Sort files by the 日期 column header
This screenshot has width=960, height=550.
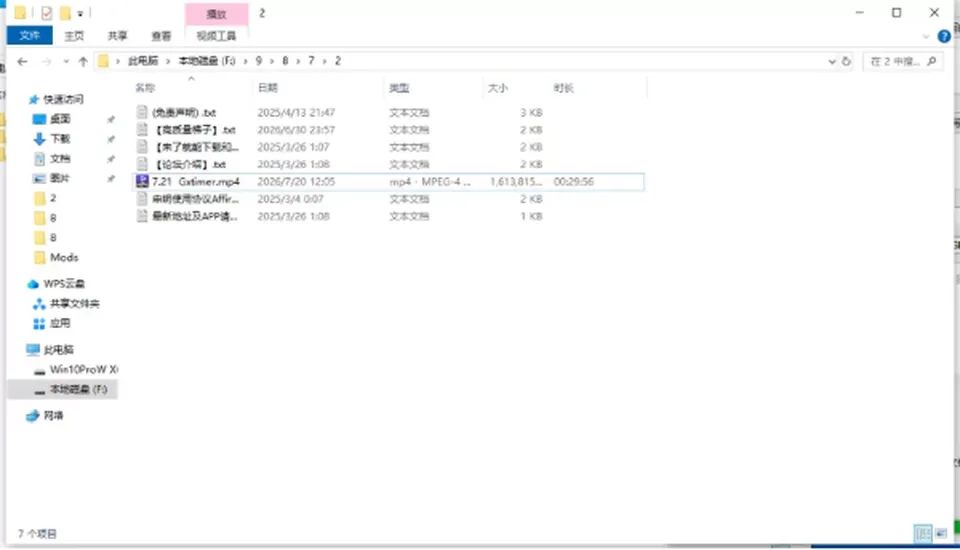click(x=268, y=88)
